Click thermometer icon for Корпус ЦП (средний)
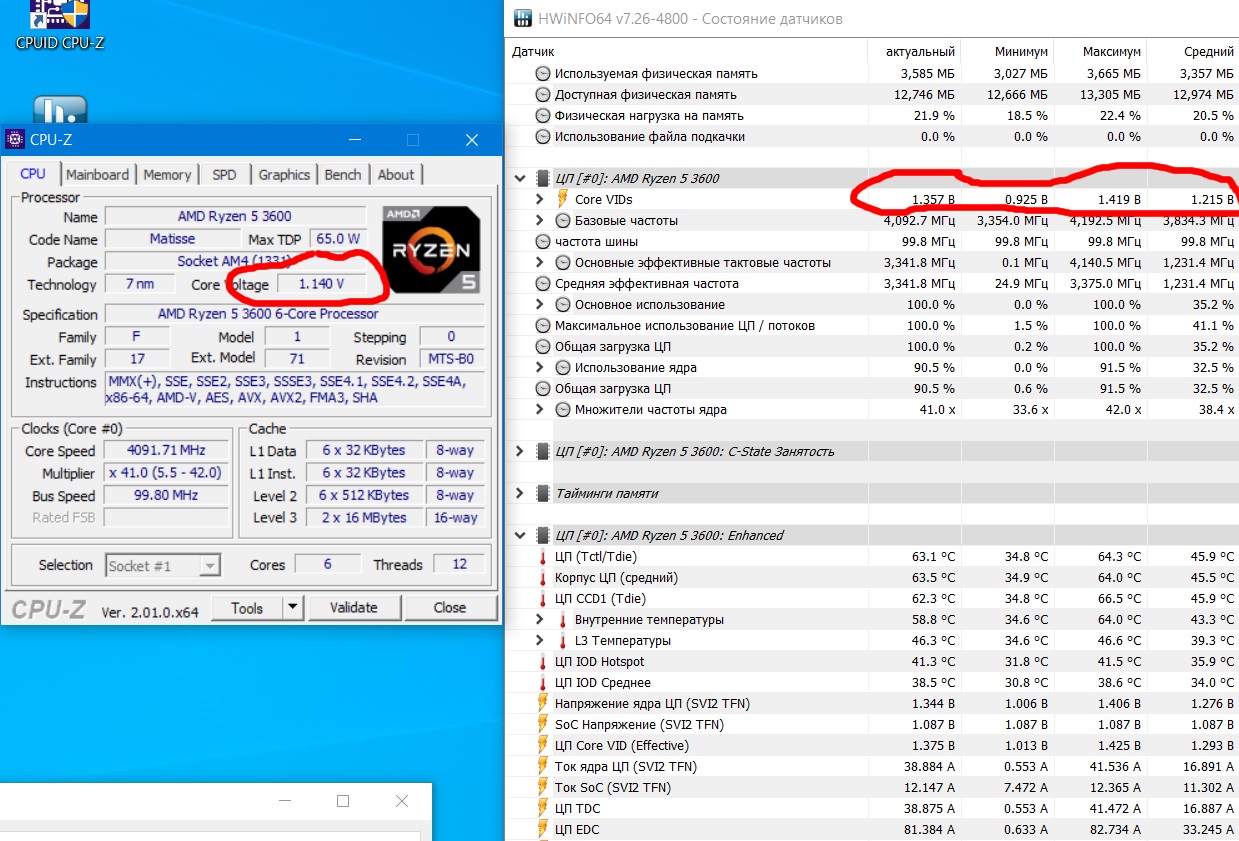This screenshot has width=1239, height=841. click(x=543, y=577)
